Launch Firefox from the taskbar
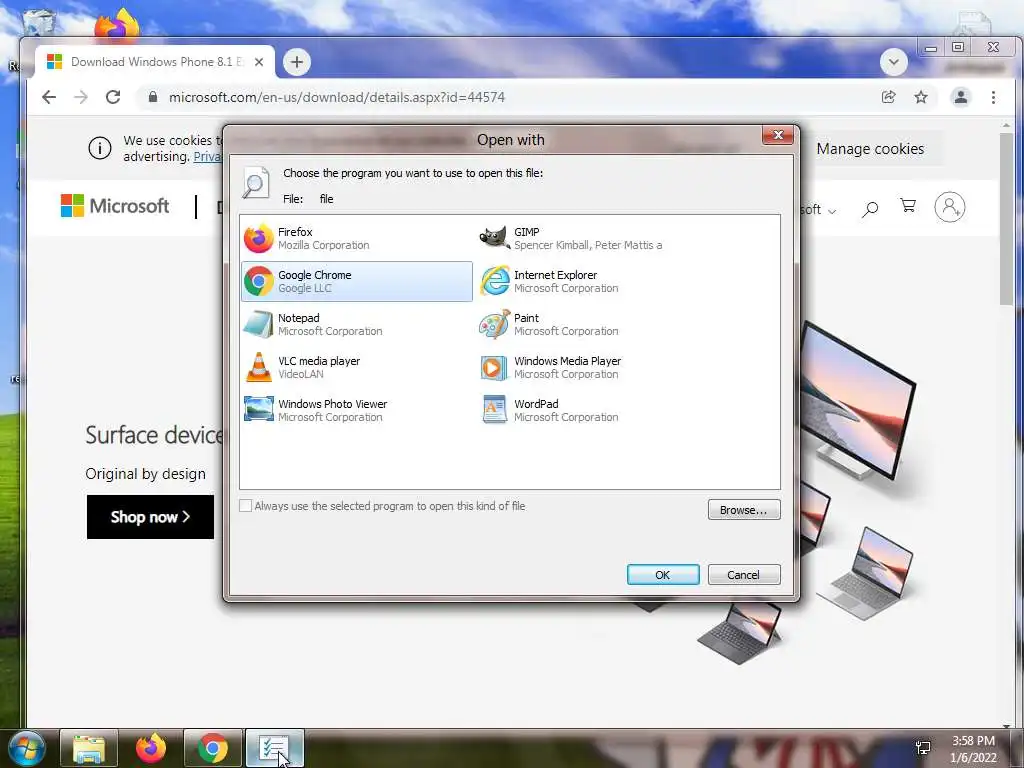 pos(151,748)
